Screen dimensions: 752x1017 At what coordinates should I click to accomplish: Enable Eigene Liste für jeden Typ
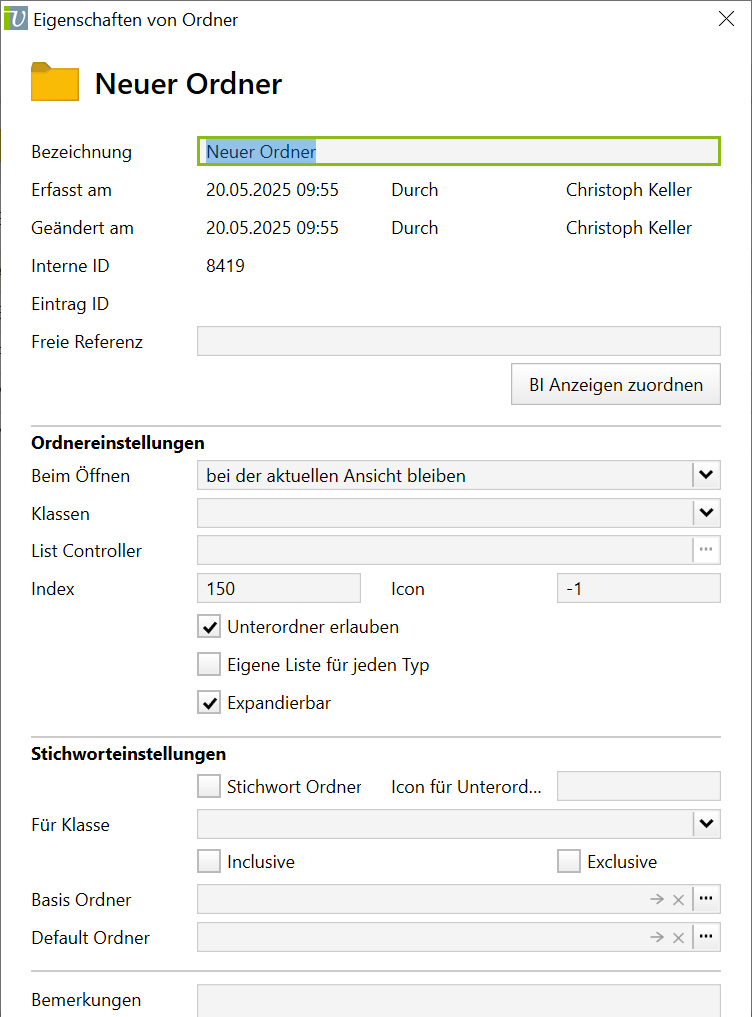[x=209, y=665]
